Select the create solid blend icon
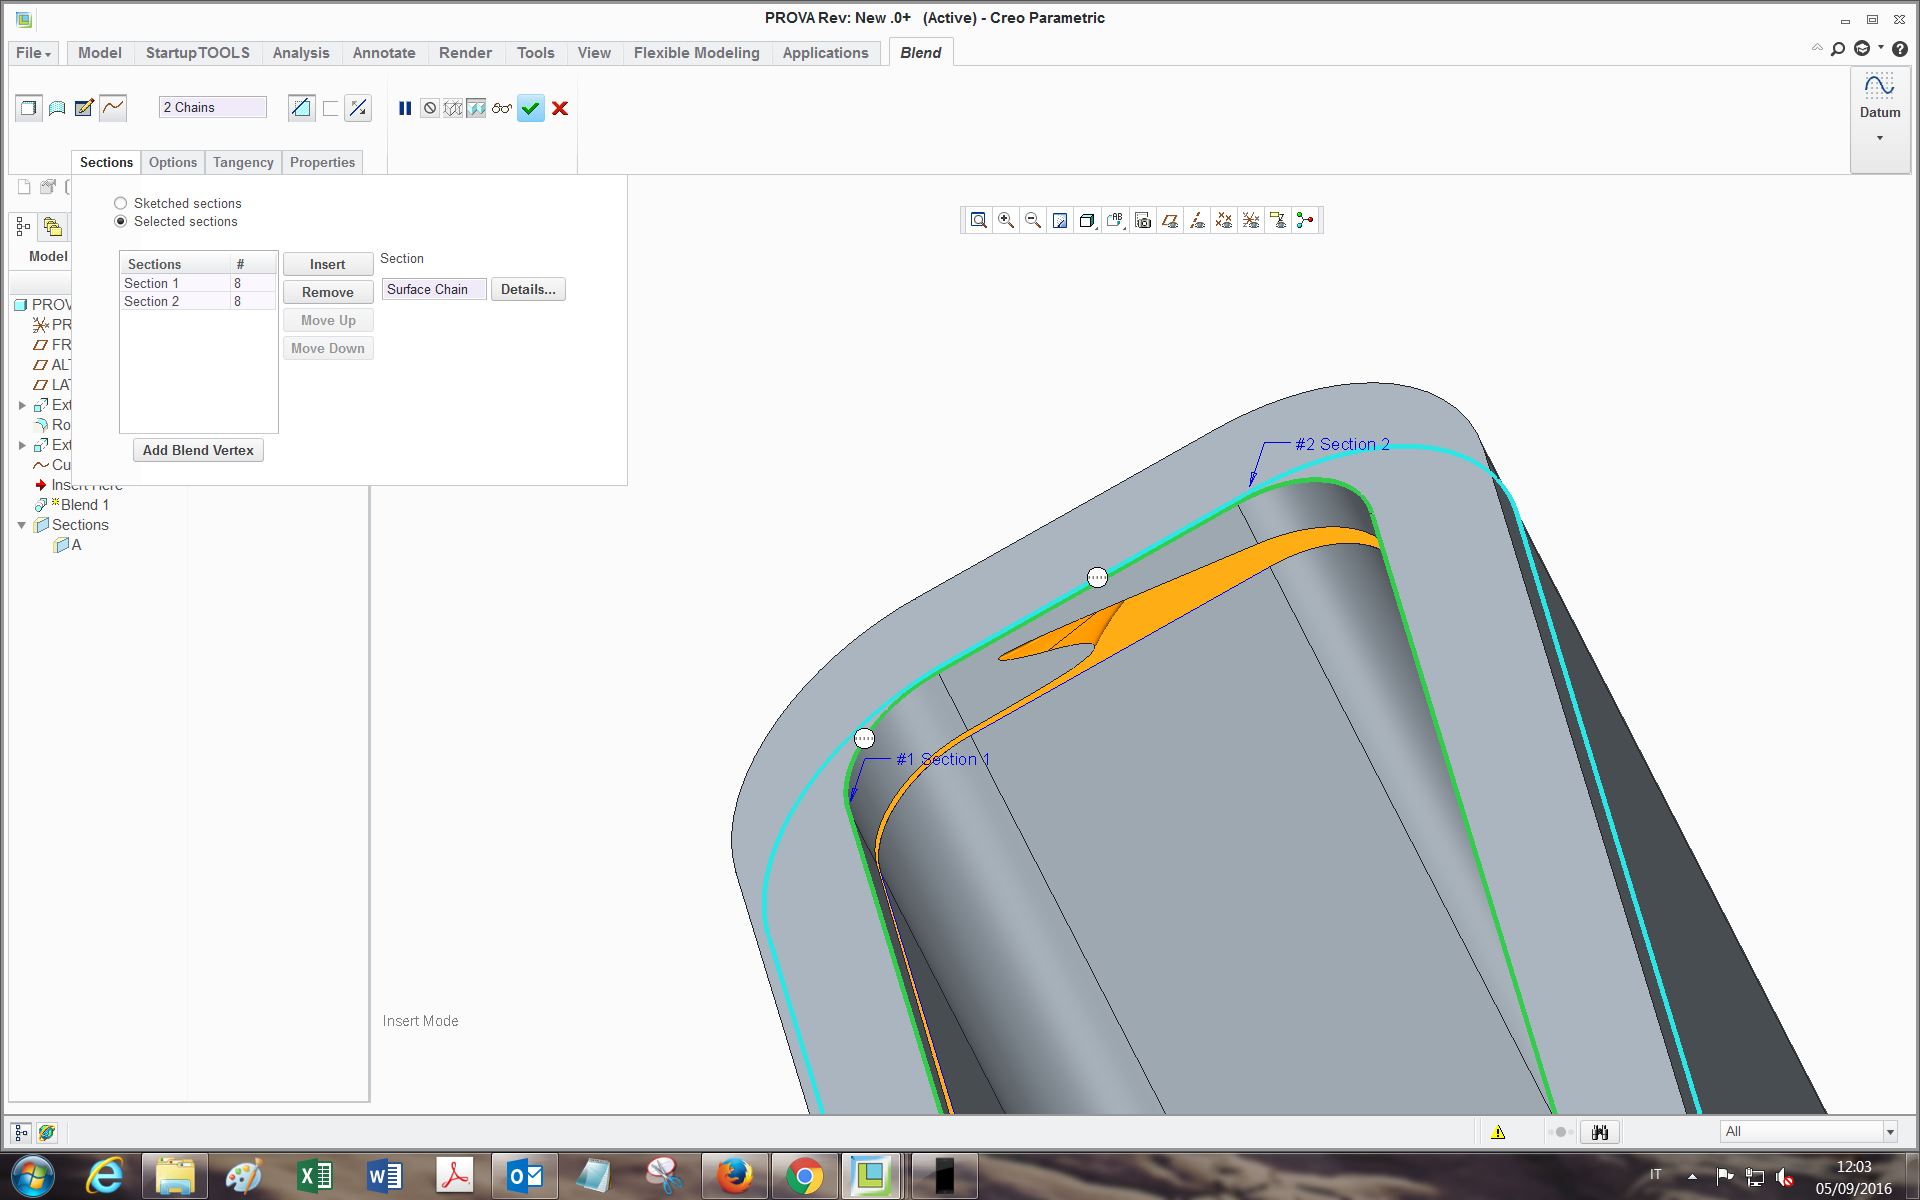Image resolution: width=1920 pixels, height=1200 pixels. pos(29,108)
